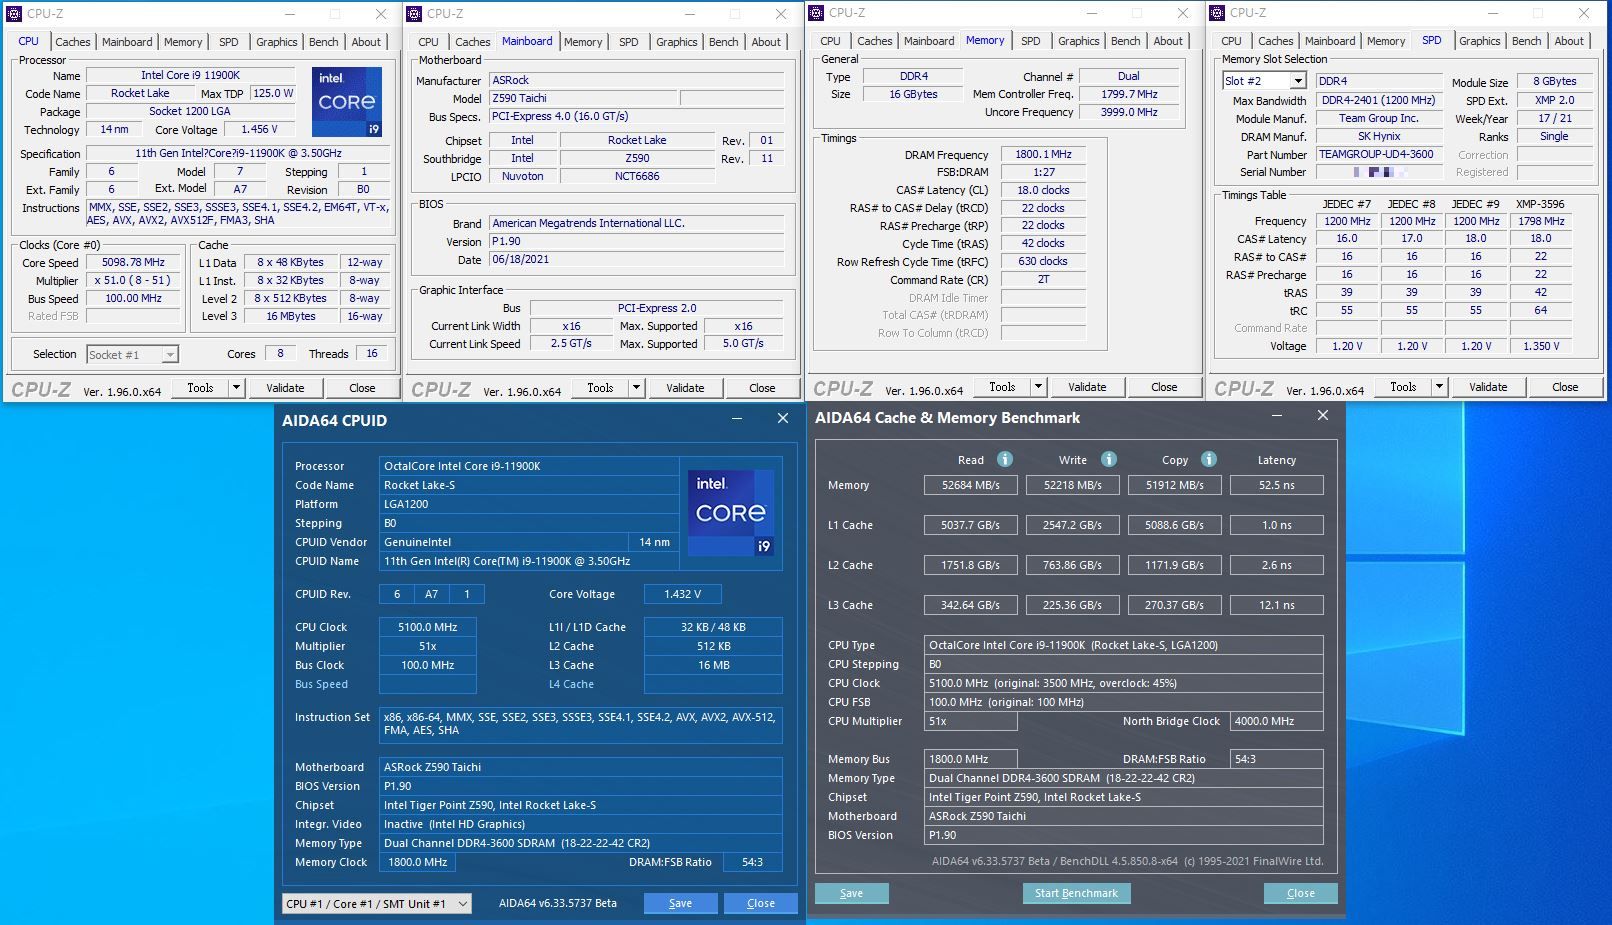
Task: Click the XMP-3596 column header in Timings Table
Action: [x=1540, y=204]
